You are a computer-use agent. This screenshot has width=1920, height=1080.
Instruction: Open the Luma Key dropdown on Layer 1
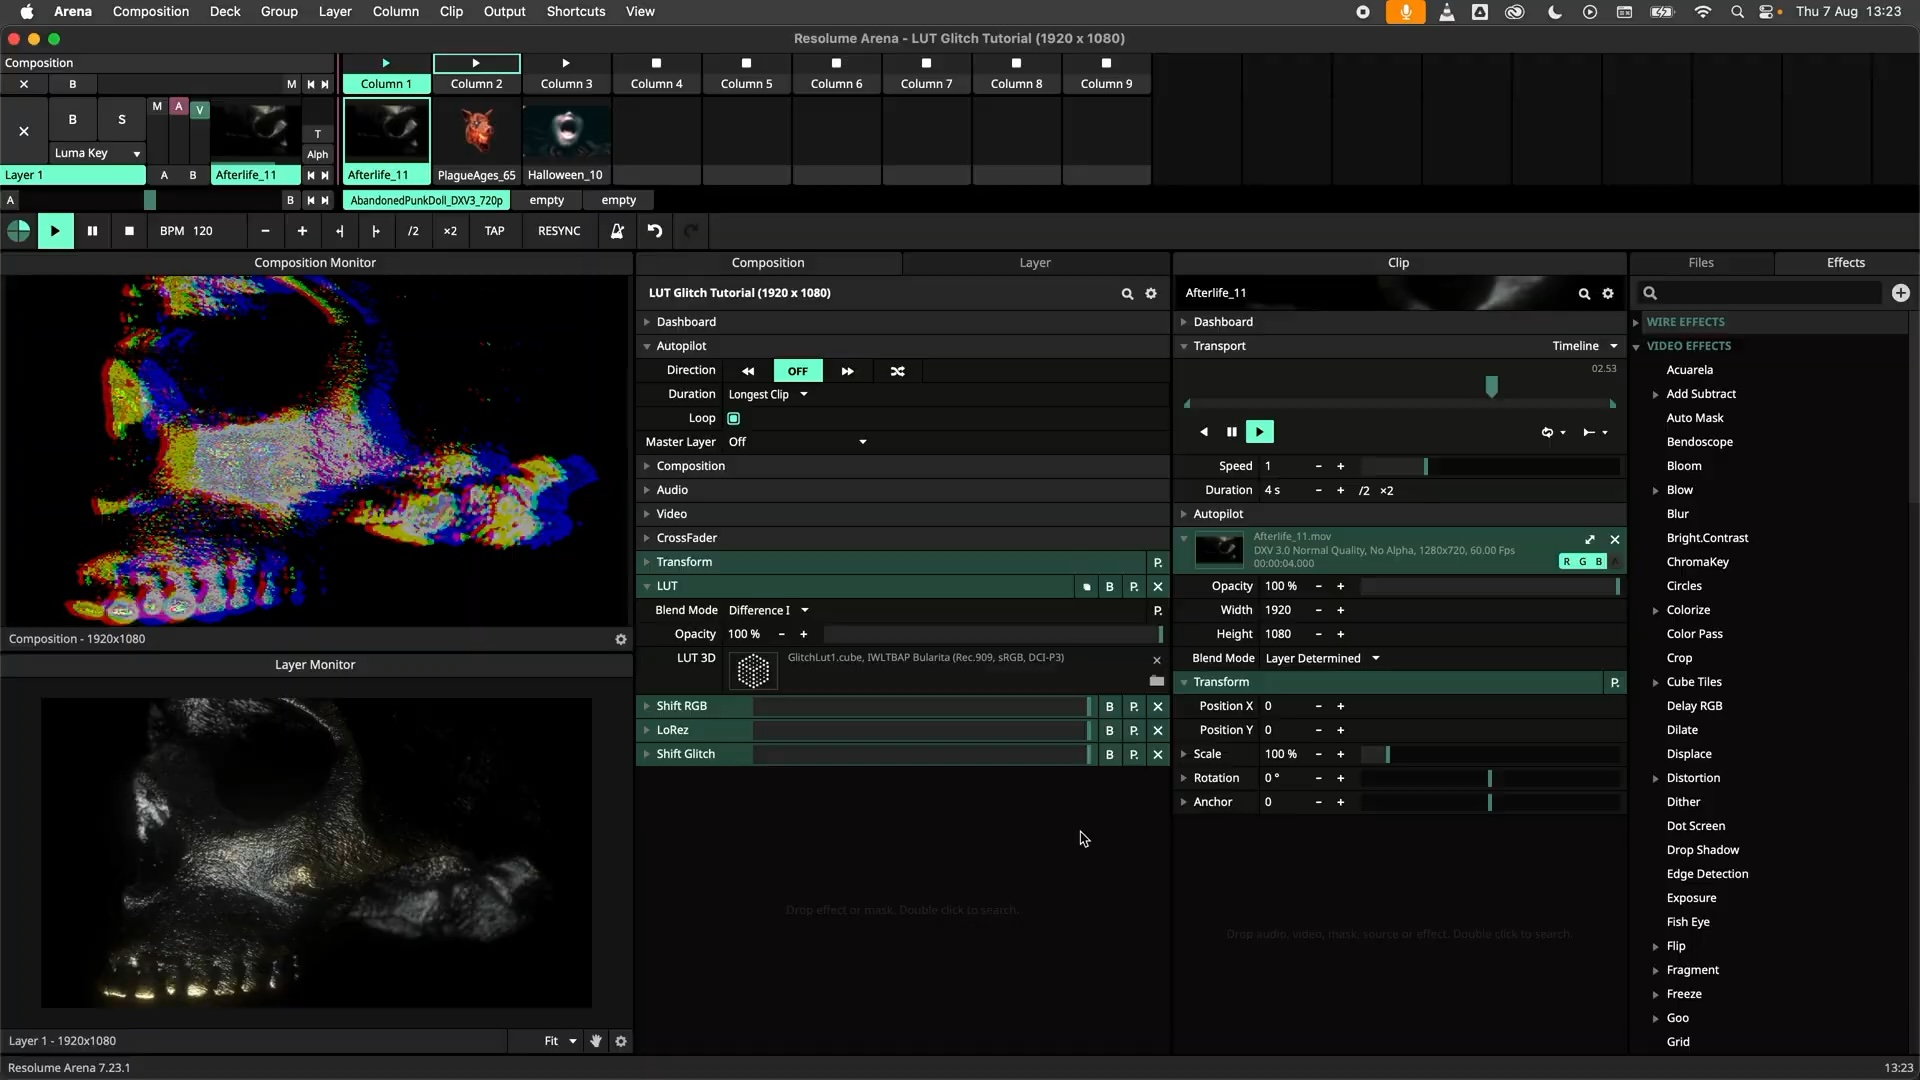[97, 153]
